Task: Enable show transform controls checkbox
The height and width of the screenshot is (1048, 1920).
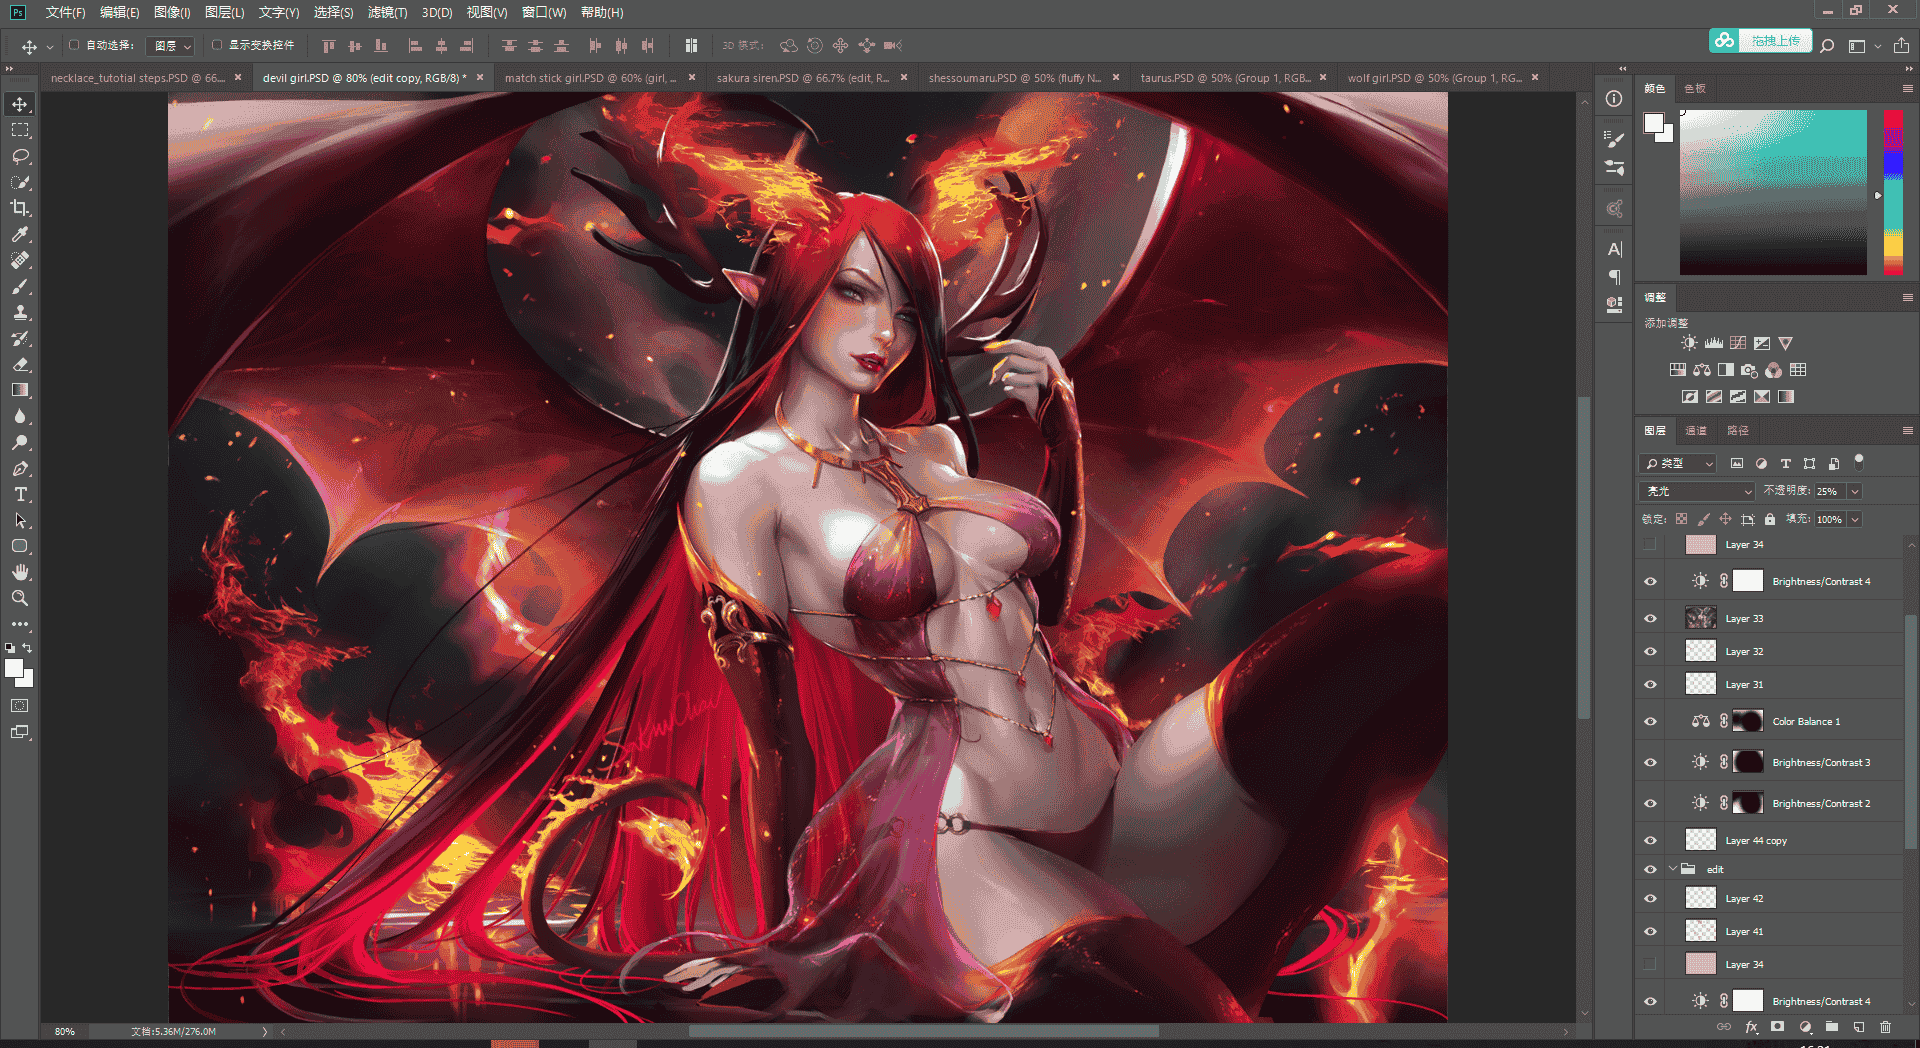Action: click(217, 45)
